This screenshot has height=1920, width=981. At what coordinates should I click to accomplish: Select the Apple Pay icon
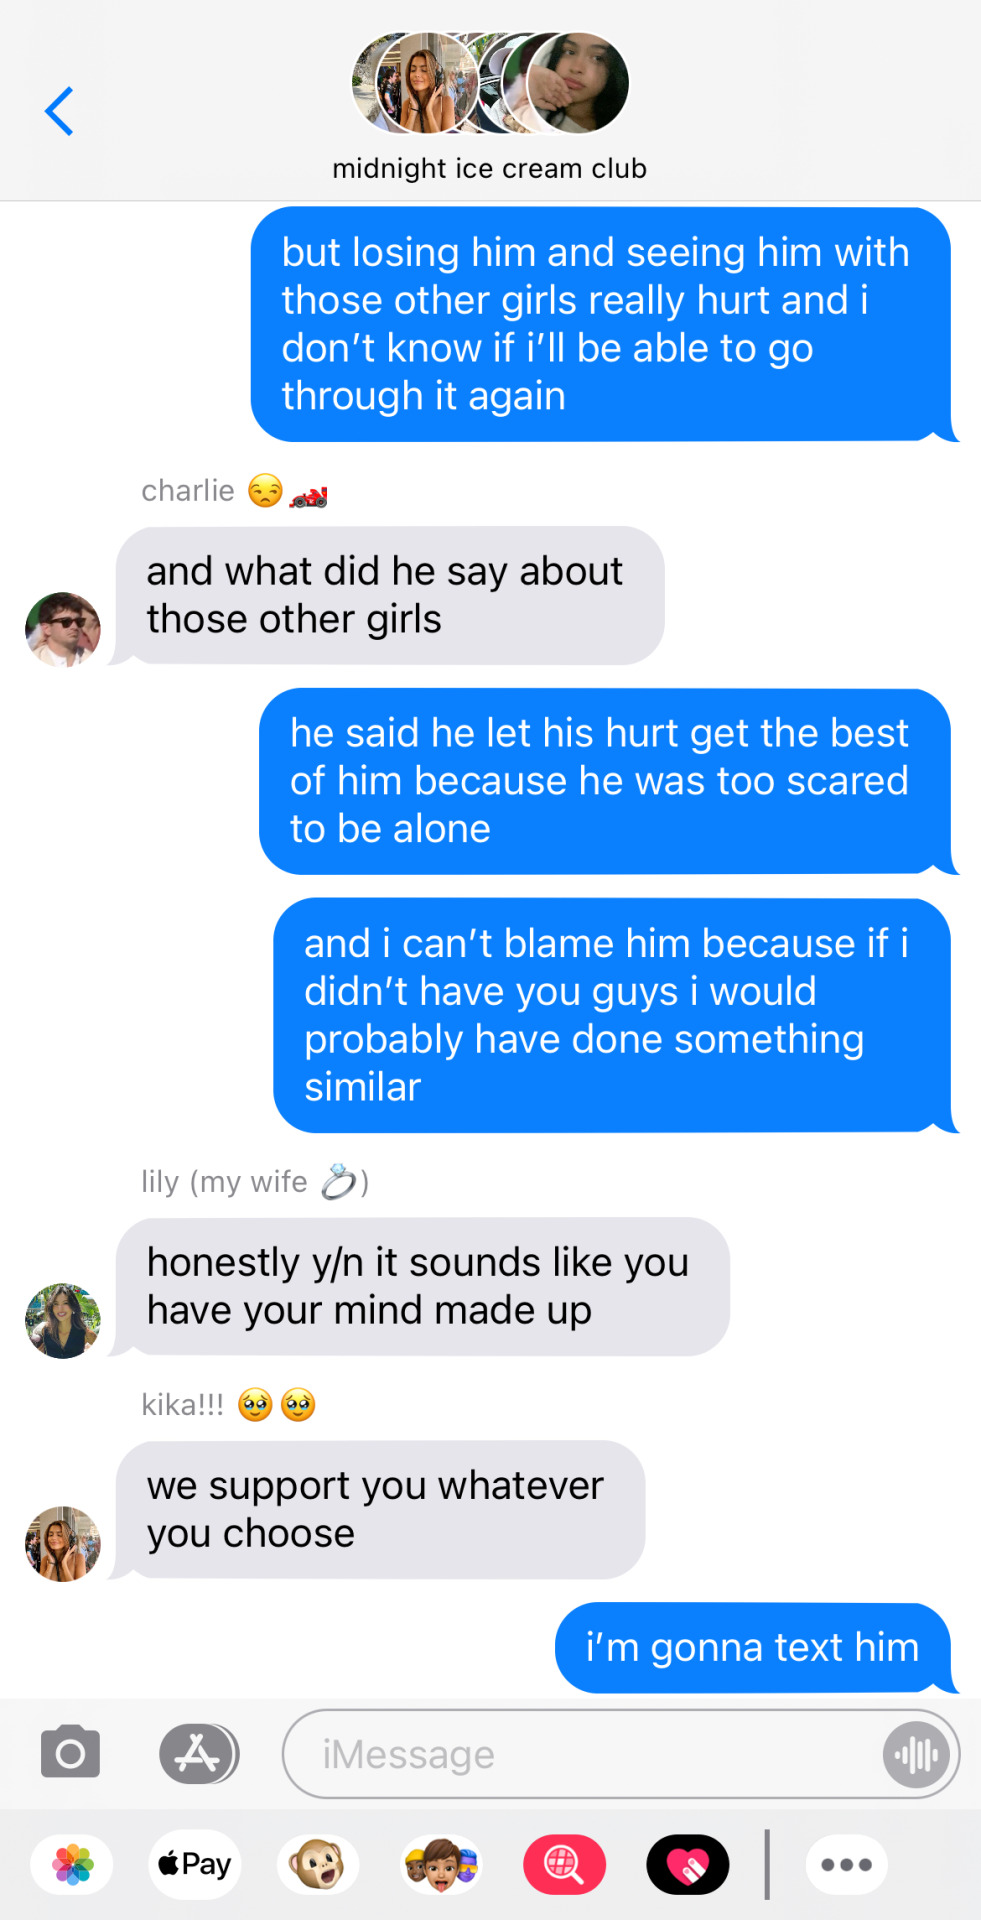195,1864
